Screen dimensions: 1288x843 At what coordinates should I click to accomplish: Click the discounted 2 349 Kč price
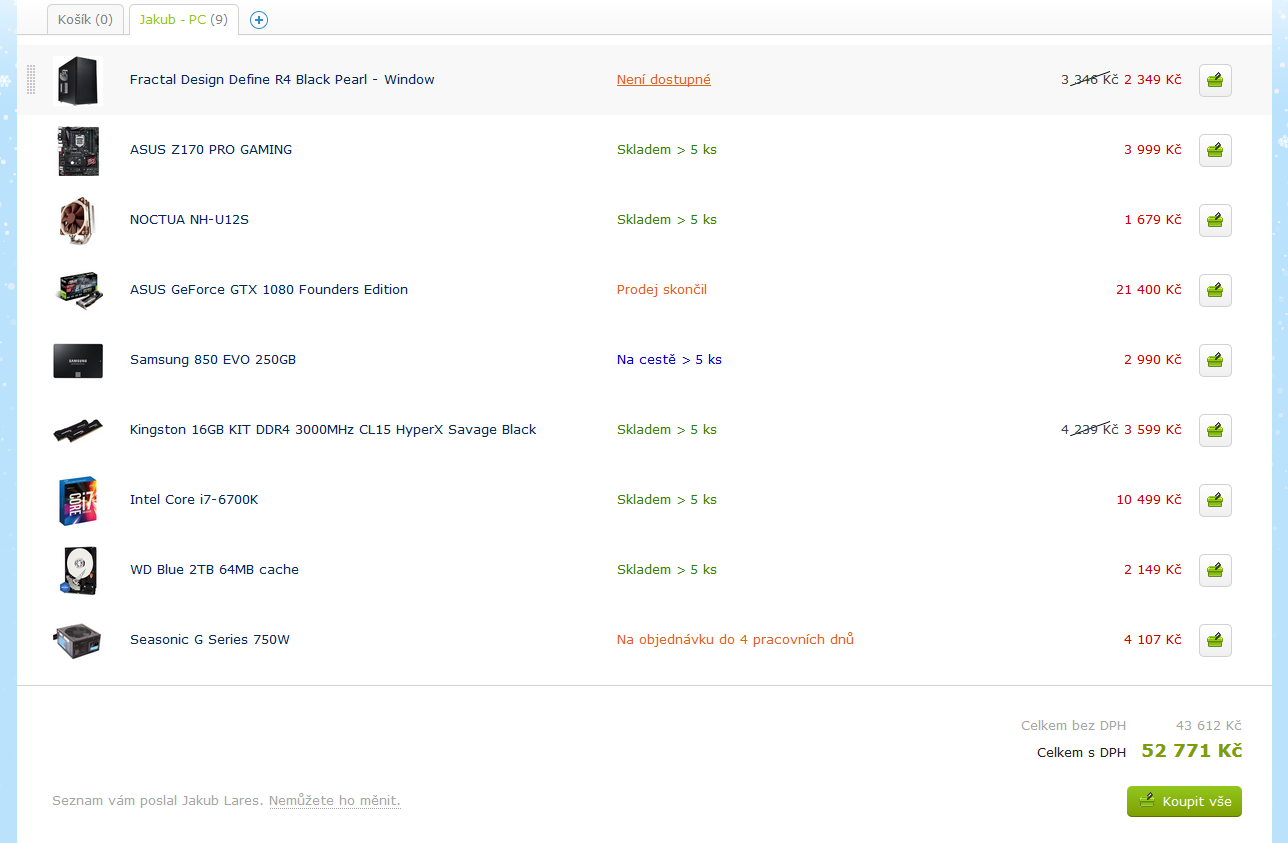point(1153,80)
